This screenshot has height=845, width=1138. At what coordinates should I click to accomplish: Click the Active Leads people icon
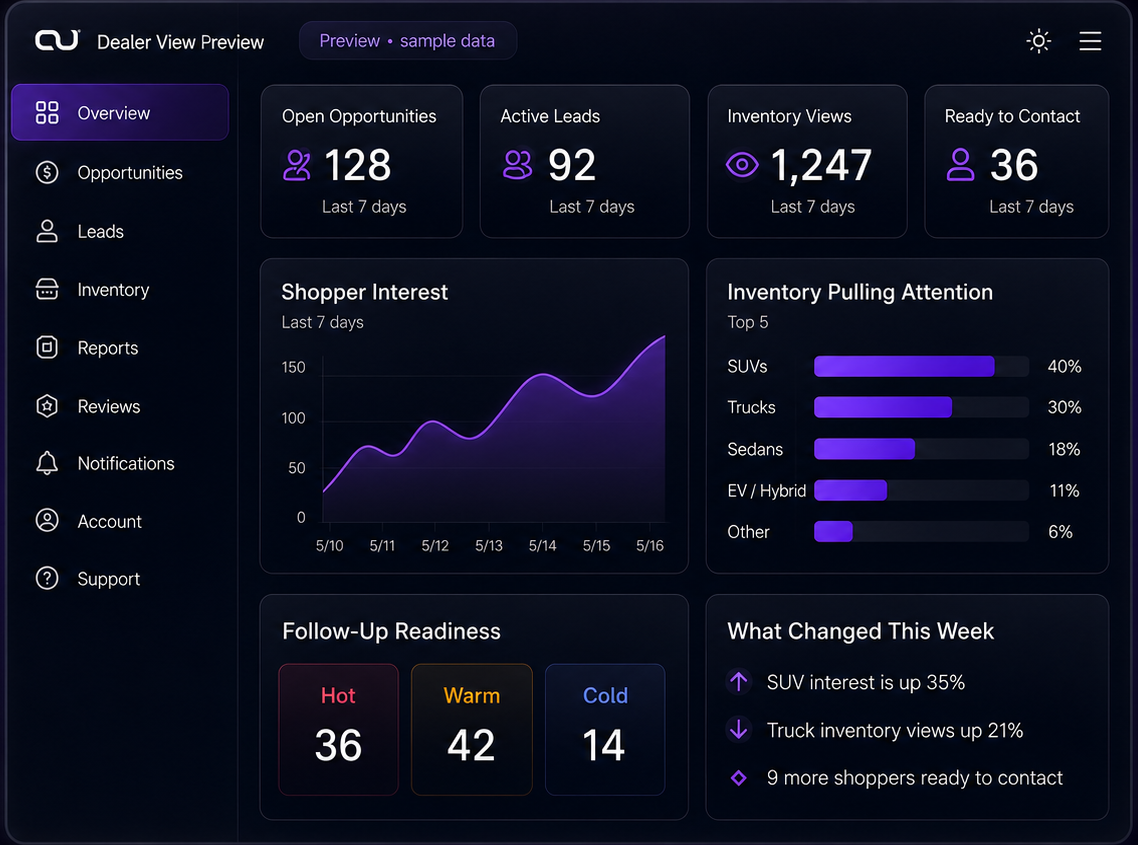coord(517,165)
